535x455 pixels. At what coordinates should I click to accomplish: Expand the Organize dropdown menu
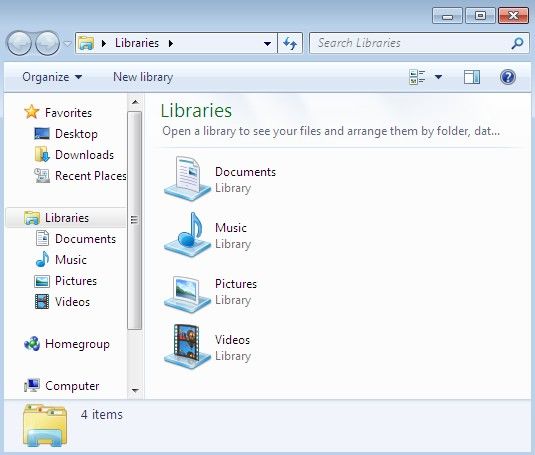52,77
